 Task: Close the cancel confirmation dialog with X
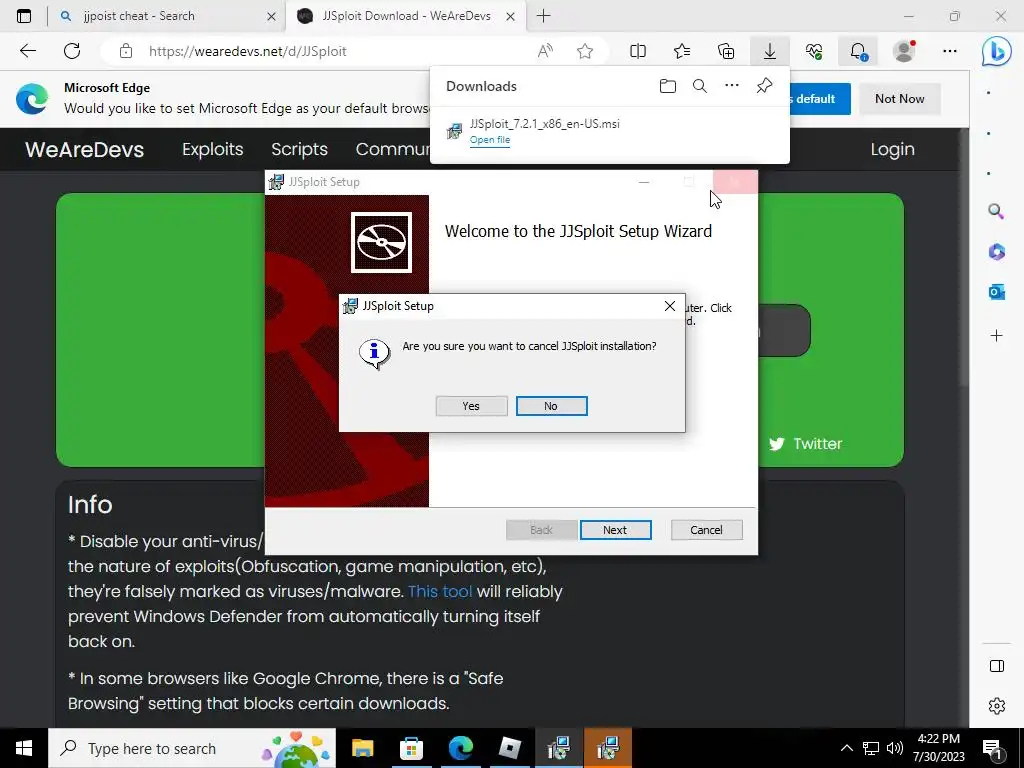669,306
